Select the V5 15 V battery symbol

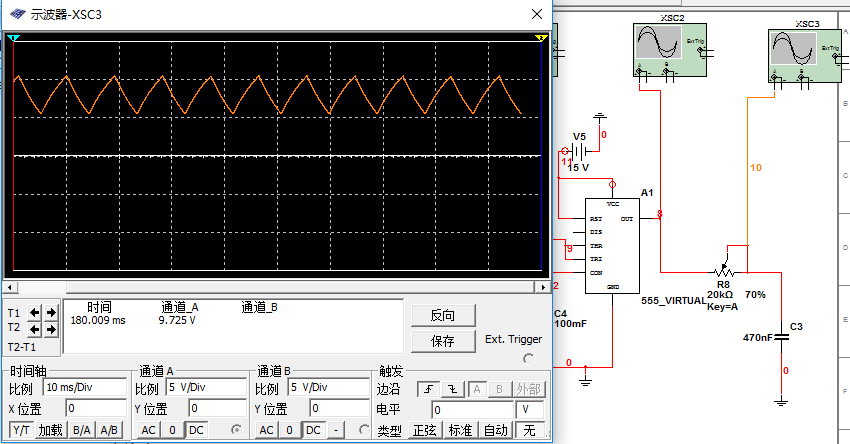click(579, 151)
